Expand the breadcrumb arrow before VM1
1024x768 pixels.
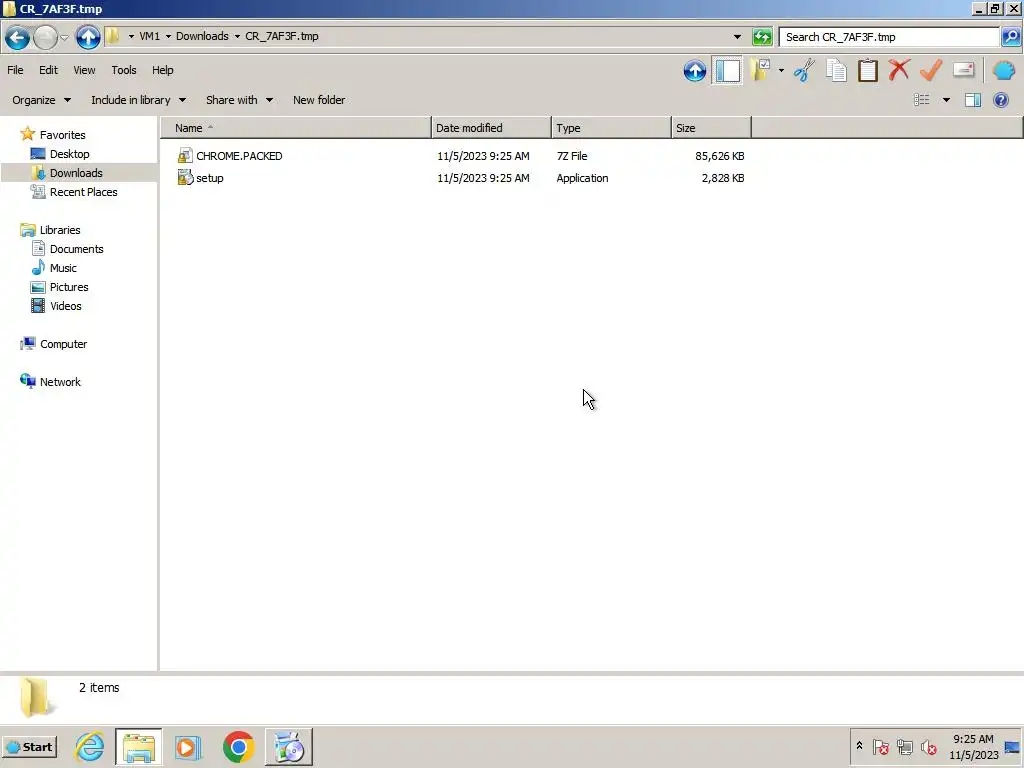pyautogui.click(x=131, y=37)
